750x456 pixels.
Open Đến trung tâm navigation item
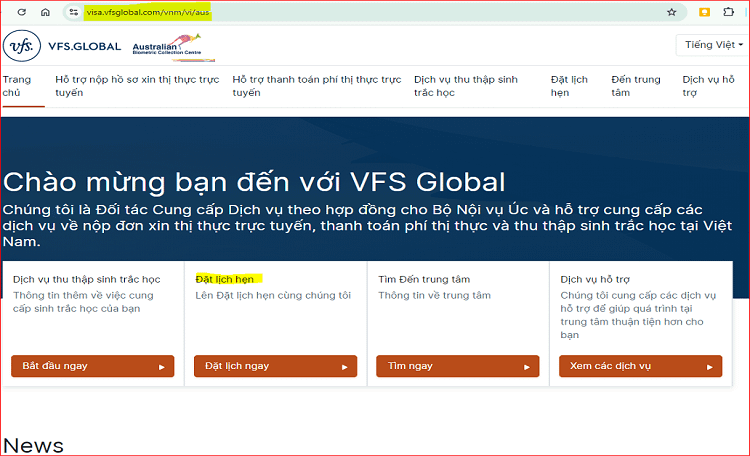tap(636, 86)
